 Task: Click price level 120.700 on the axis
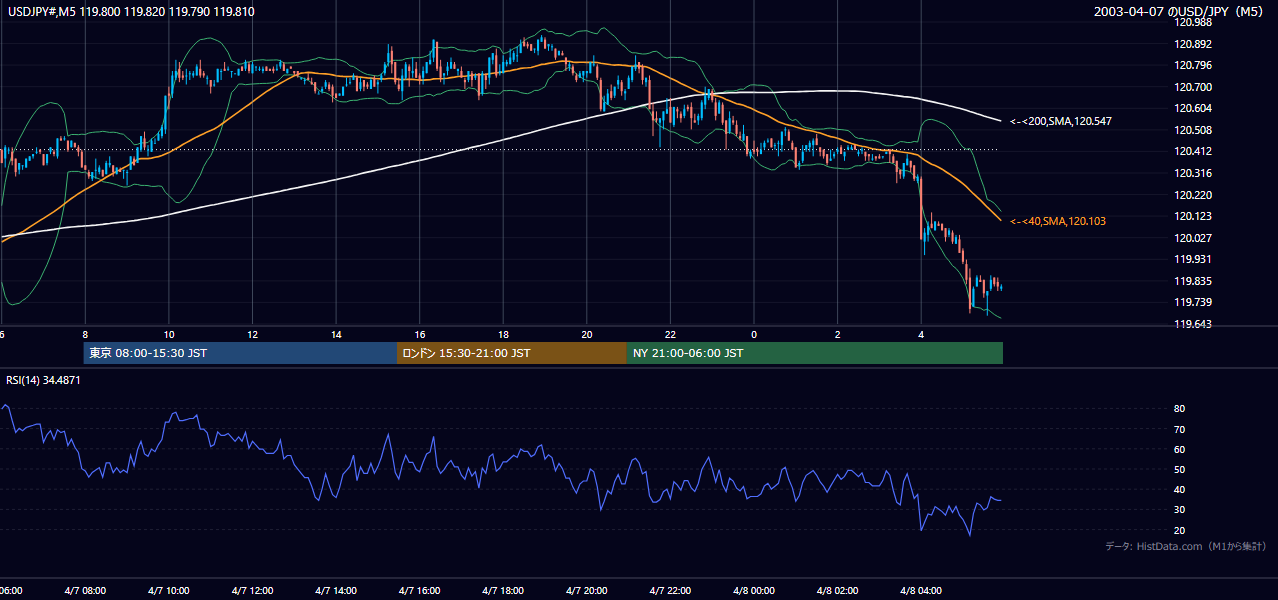pyautogui.click(x=1192, y=87)
